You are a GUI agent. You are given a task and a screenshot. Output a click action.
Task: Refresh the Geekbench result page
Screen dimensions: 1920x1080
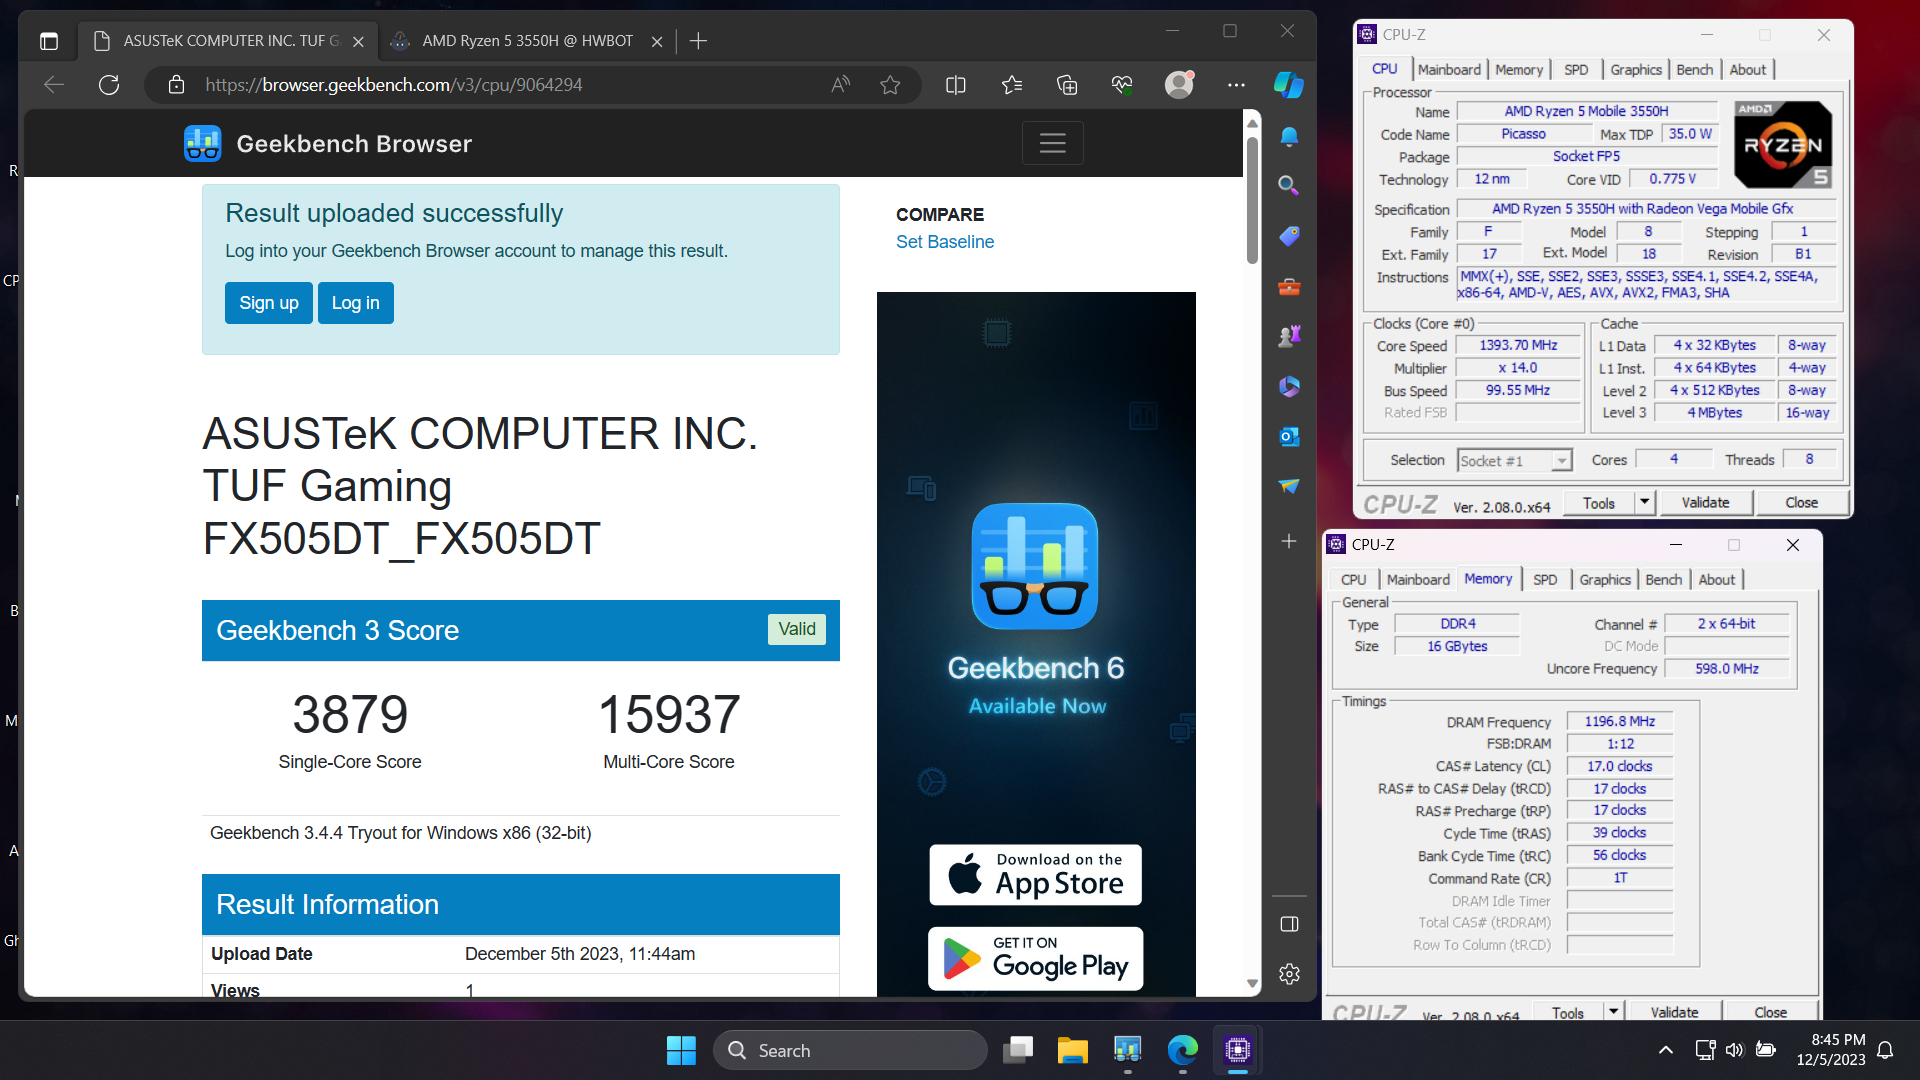pyautogui.click(x=109, y=85)
